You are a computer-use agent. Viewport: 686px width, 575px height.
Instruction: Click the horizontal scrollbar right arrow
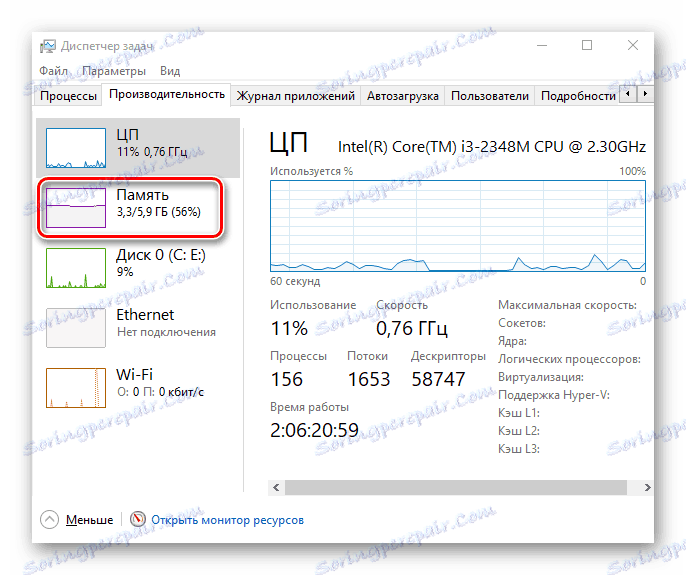tap(647, 487)
